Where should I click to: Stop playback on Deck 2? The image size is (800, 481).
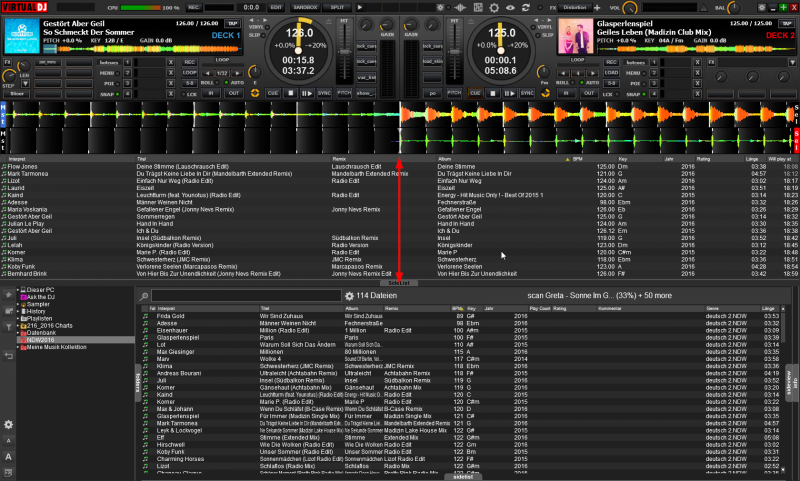point(492,93)
